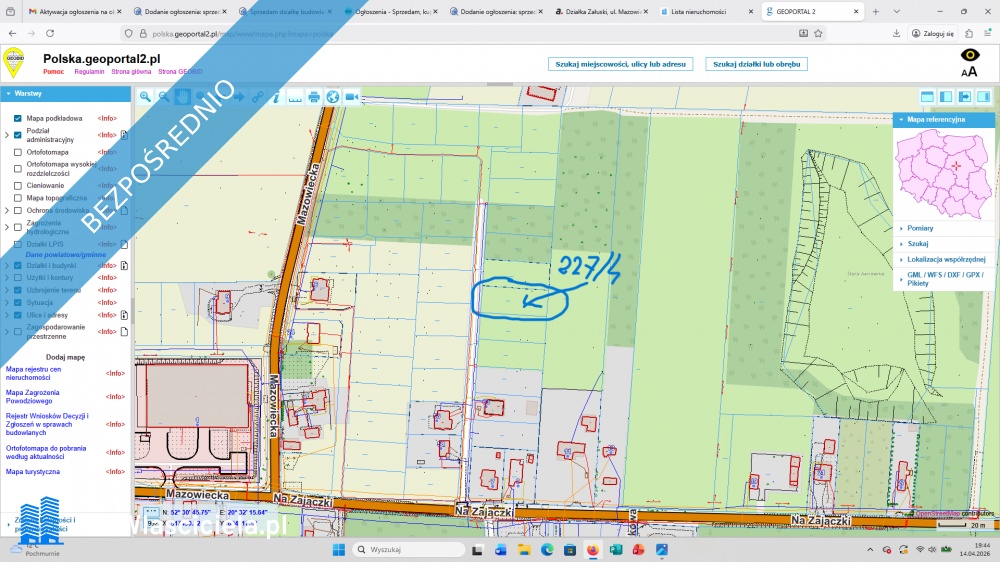Select the info 'i' identify tool
This screenshot has width=1000, height=562.
(x=276, y=97)
